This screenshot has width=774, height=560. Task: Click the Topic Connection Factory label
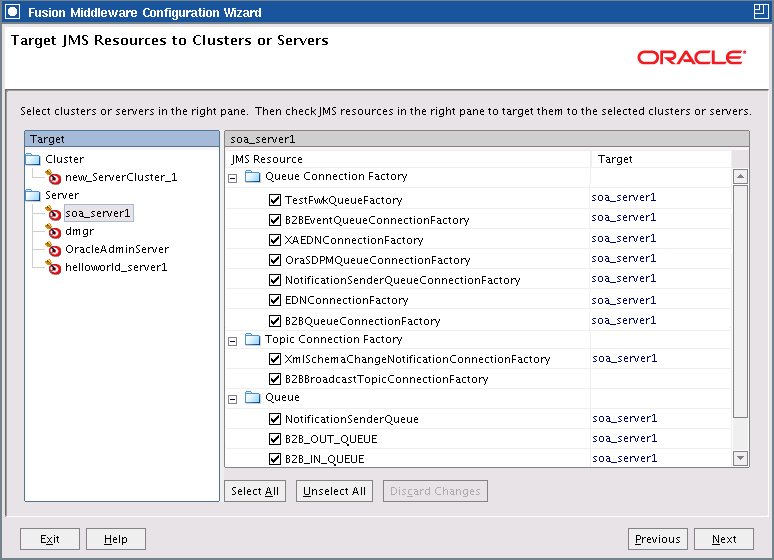click(334, 339)
